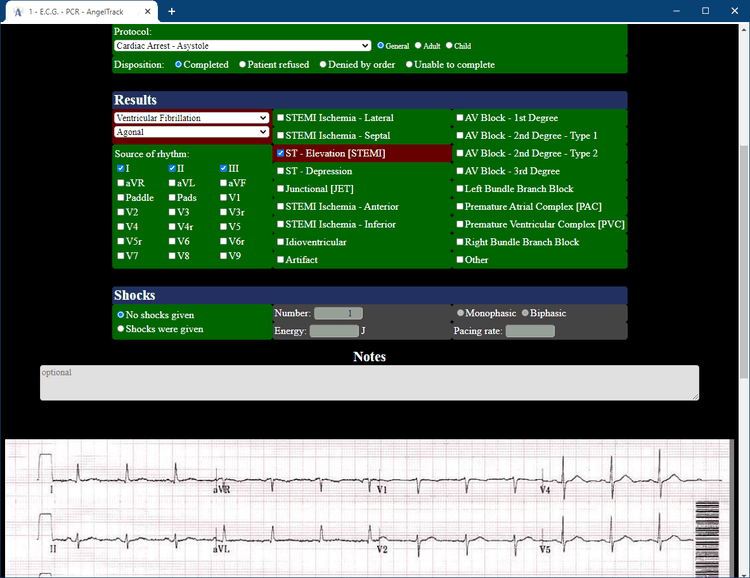Check Right Bundle Branch Block

(x=460, y=242)
